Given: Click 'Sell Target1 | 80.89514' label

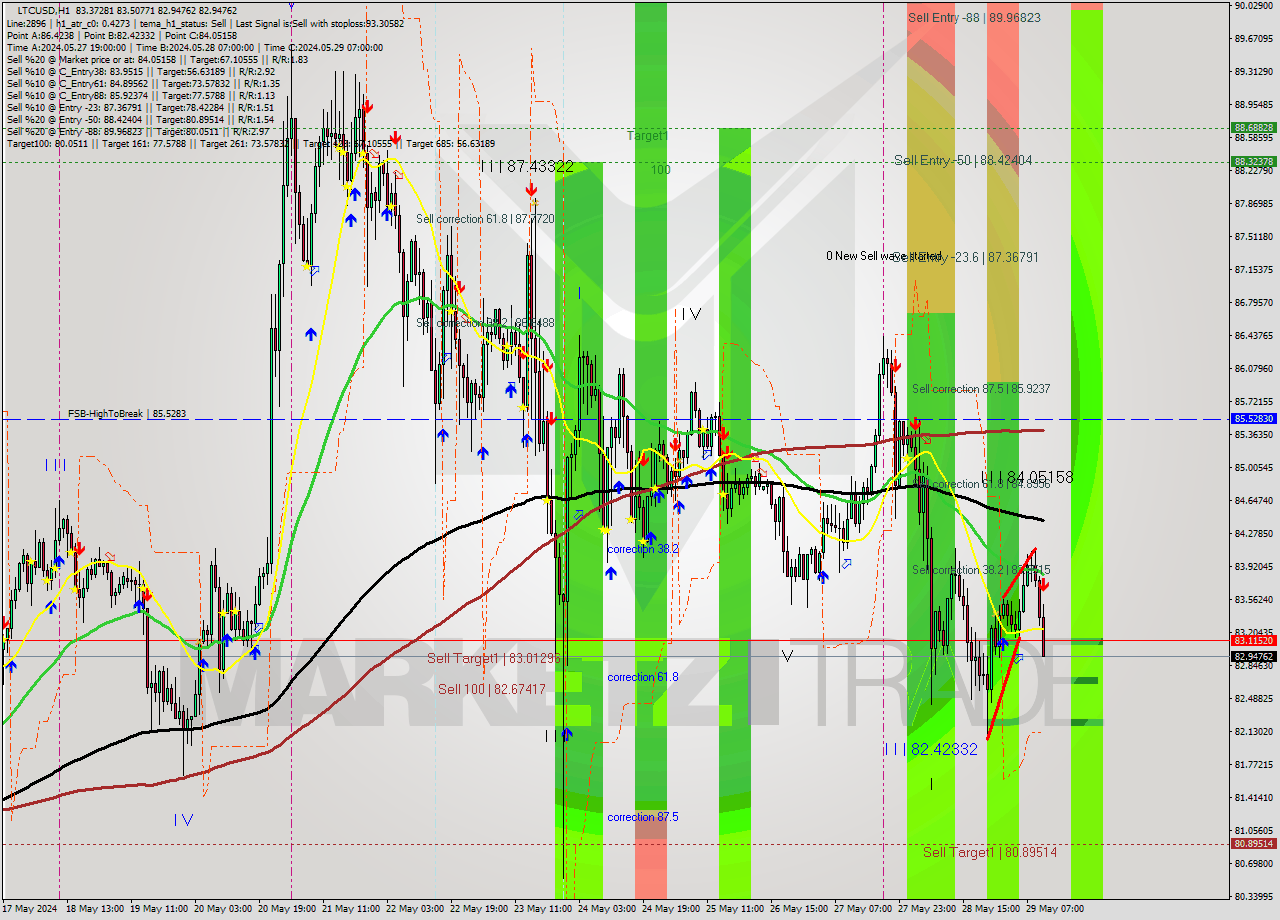Looking at the screenshot, I should (990, 852).
